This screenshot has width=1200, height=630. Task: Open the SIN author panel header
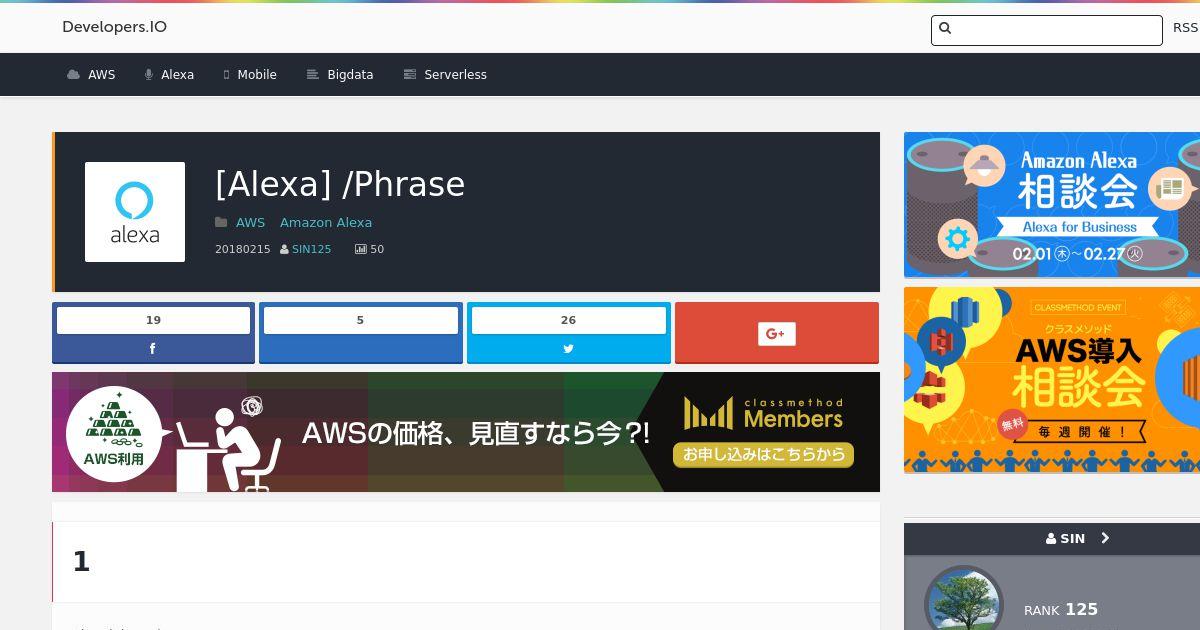point(1052,538)
